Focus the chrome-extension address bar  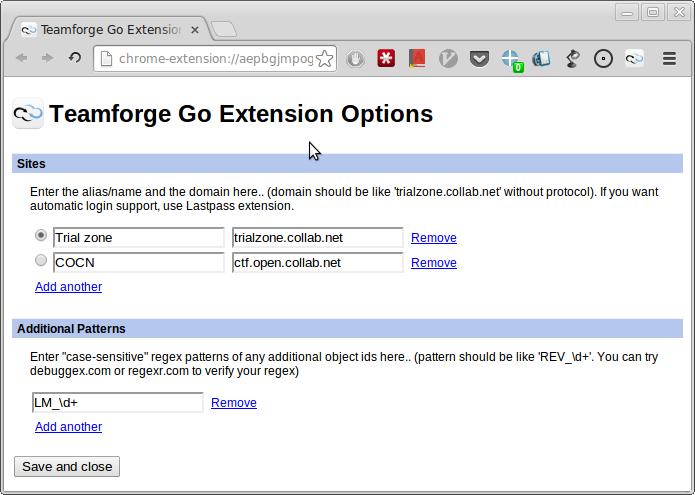[x=215, y=58]
